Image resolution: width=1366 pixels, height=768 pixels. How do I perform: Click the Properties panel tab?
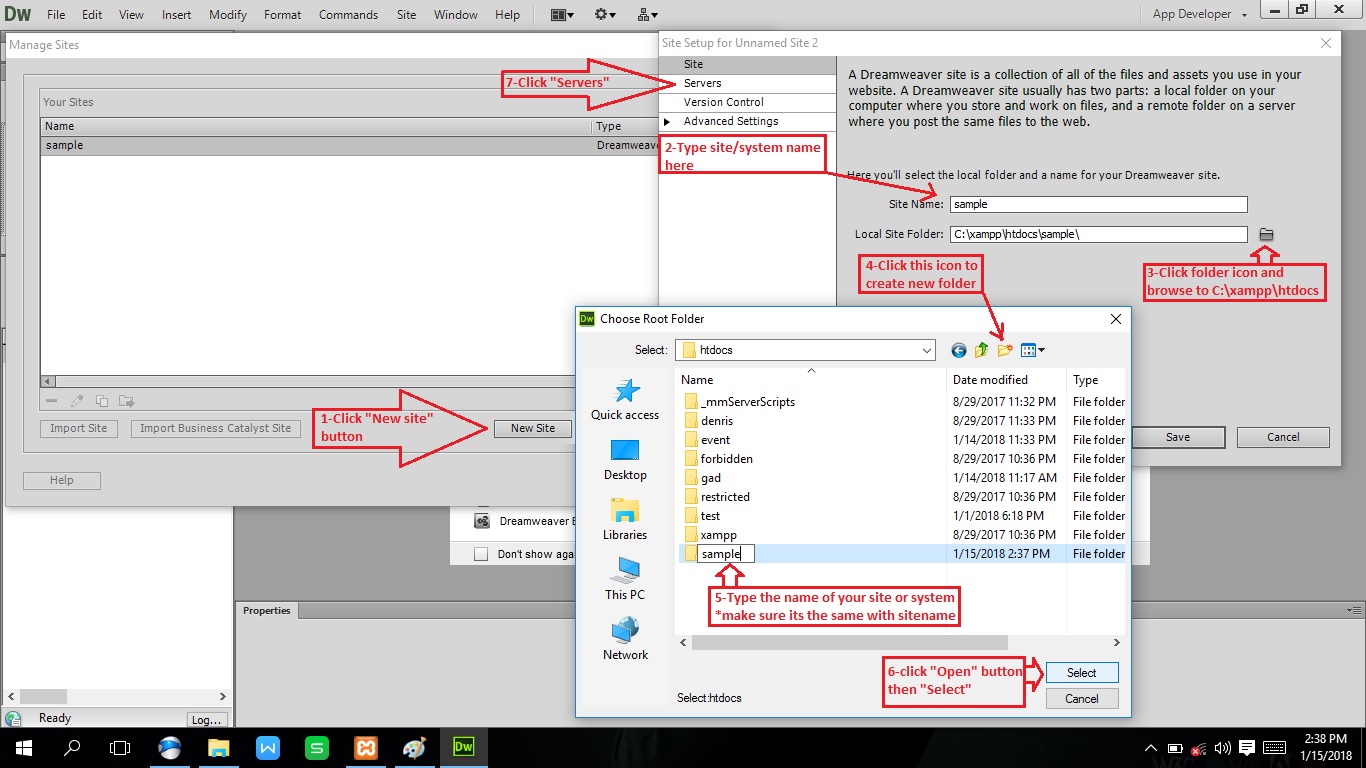267,611
